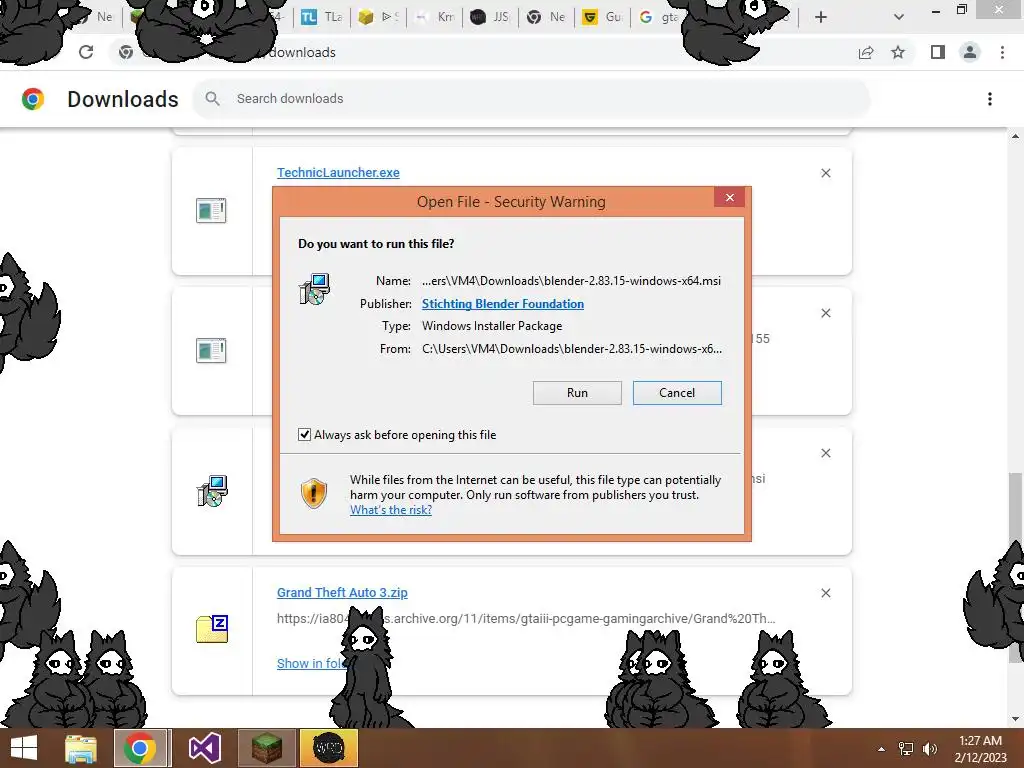Click Cancel in the security warning dialog
Viewport: 1024px width, 768px height.
677,392
